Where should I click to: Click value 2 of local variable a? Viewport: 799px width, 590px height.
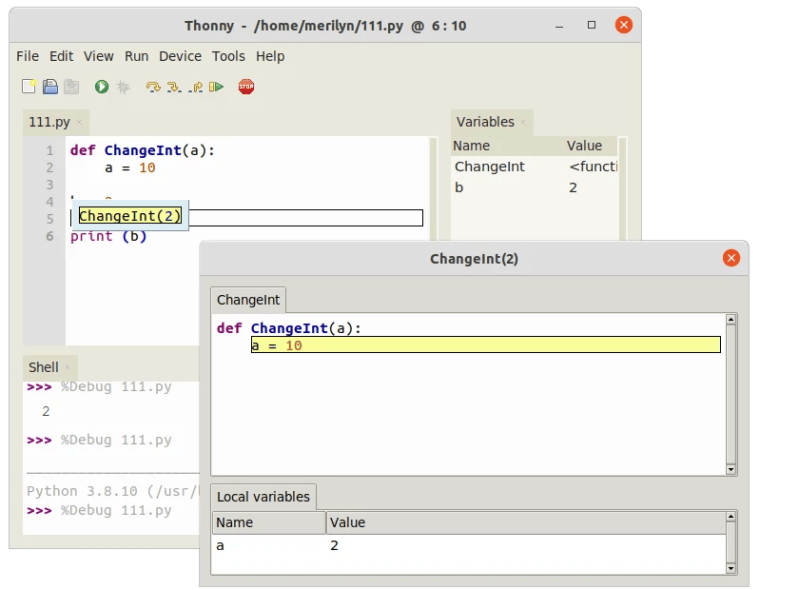pyautogui.click(x=334, y=546)
